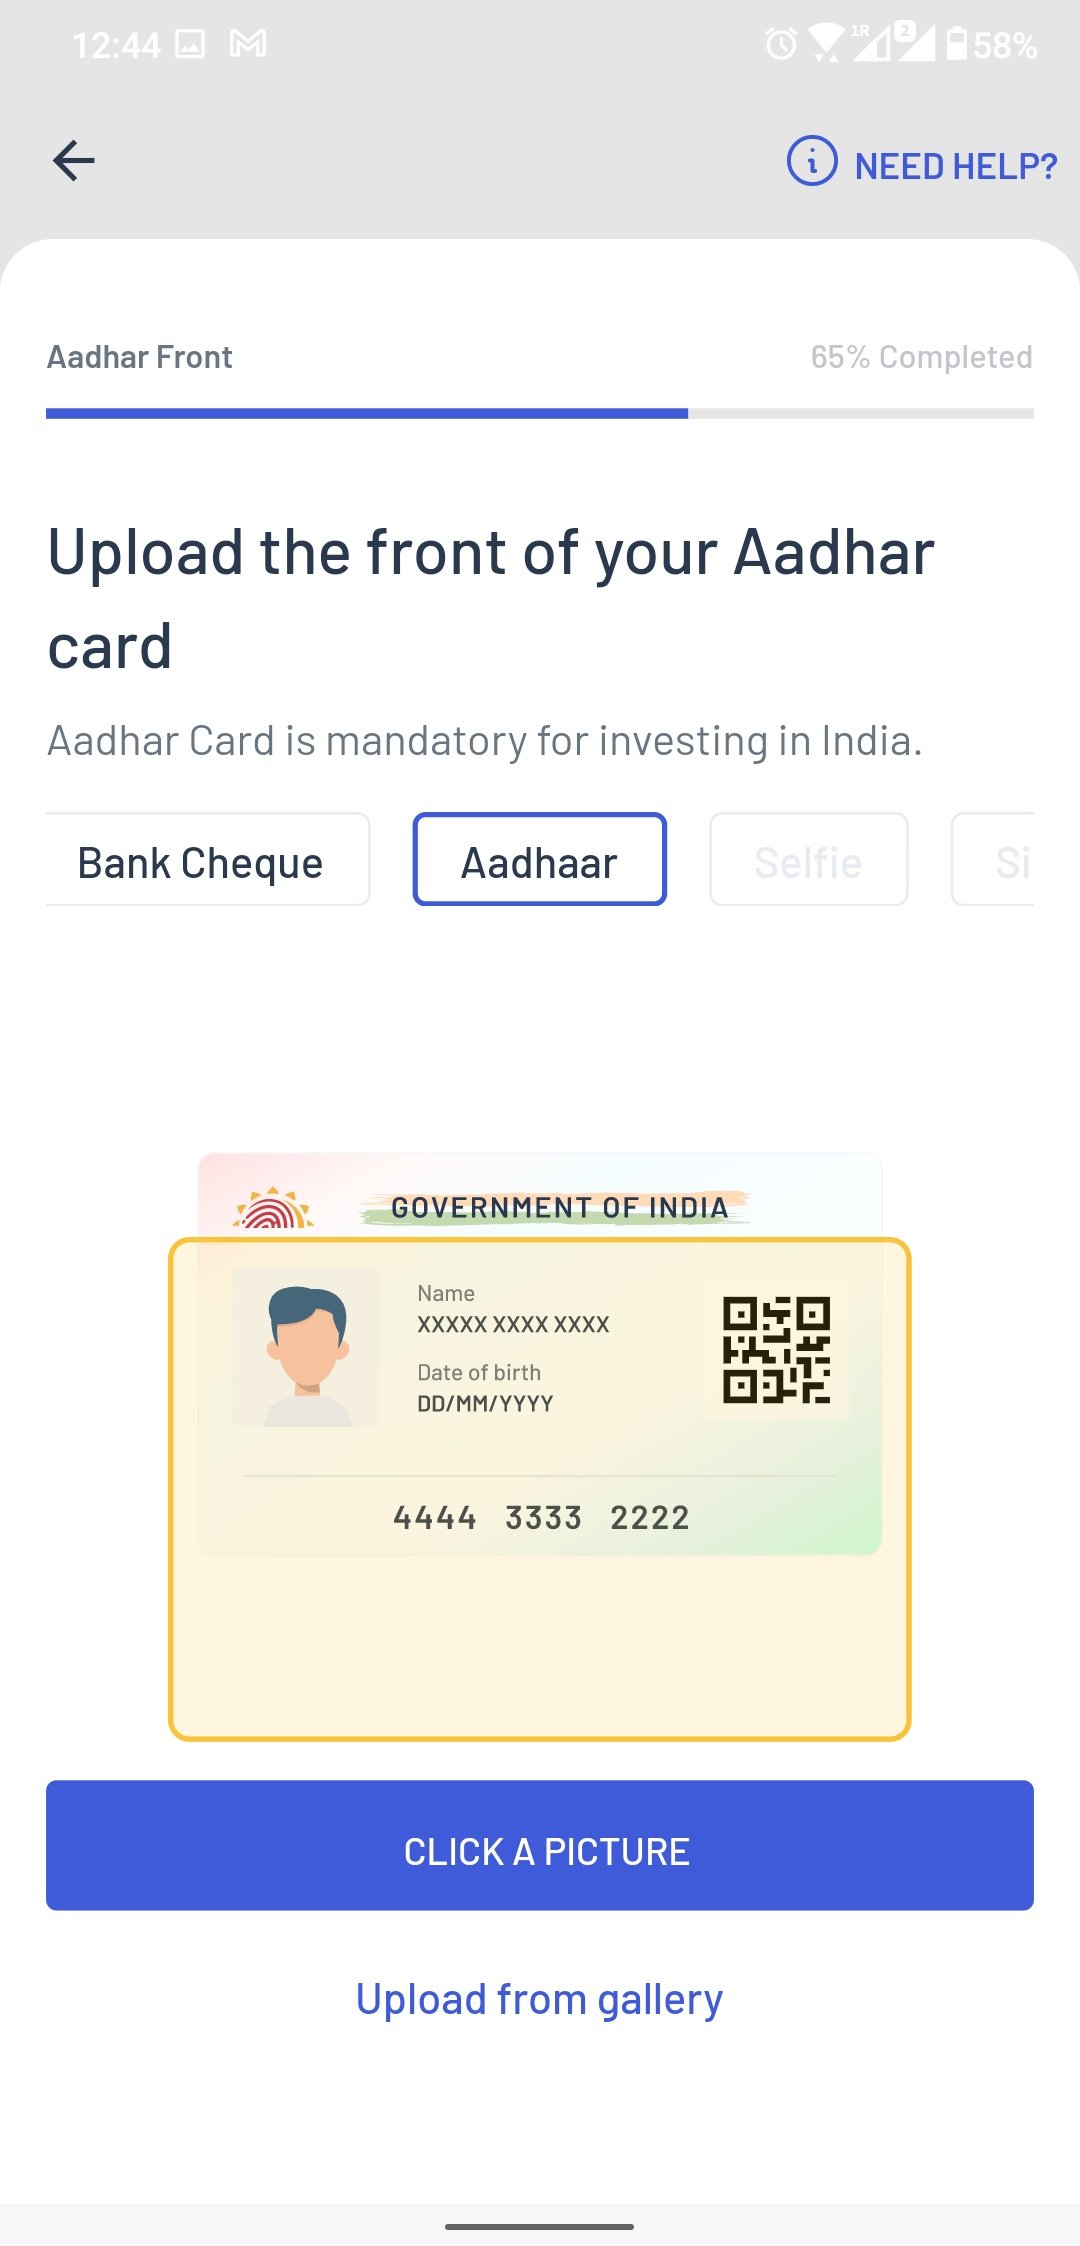Select the Aadhaar tab
Image resolution: width=1080 pixels, height=2246 pixels.
tap(539, 860)
